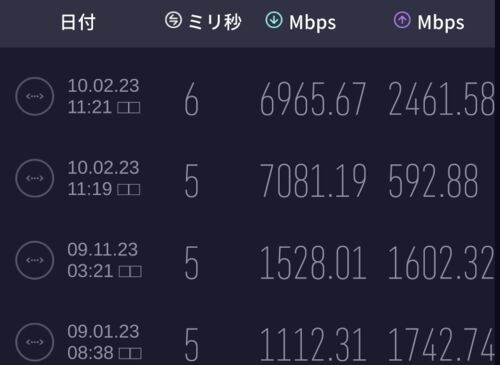Viewport: 500px width, 365px height.
Task: Open the 09.01.23 08:38 result date
Action: point(104,342)
